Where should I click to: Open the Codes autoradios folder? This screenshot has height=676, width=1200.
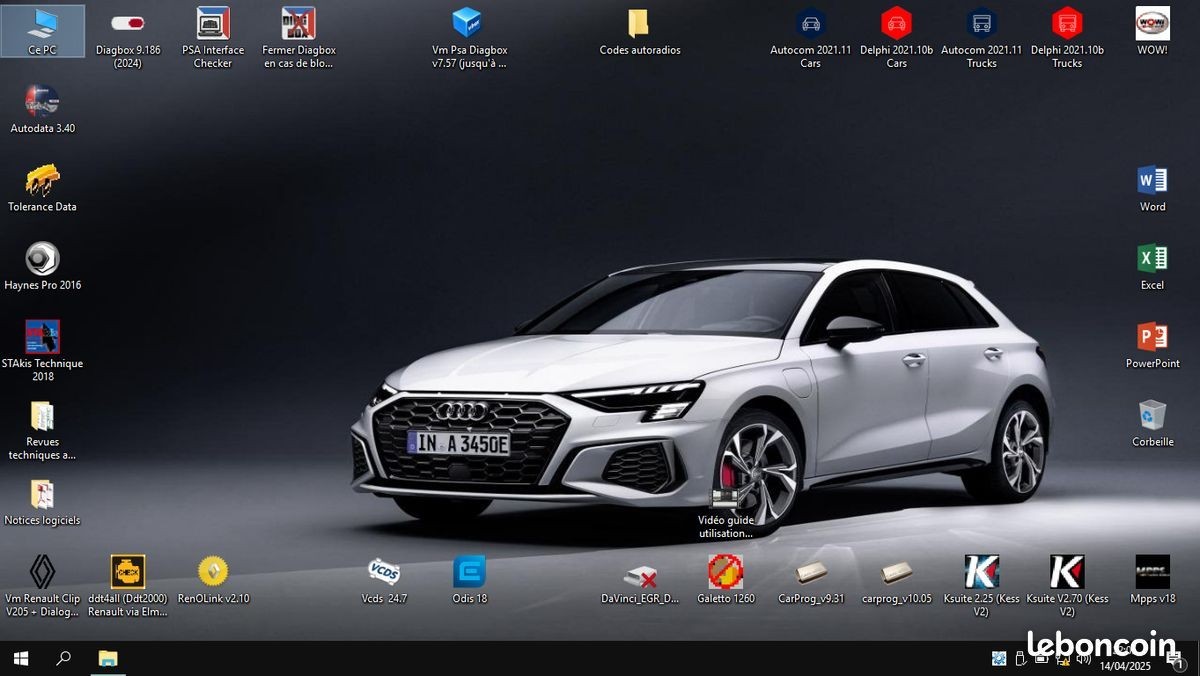pos(639,24)
